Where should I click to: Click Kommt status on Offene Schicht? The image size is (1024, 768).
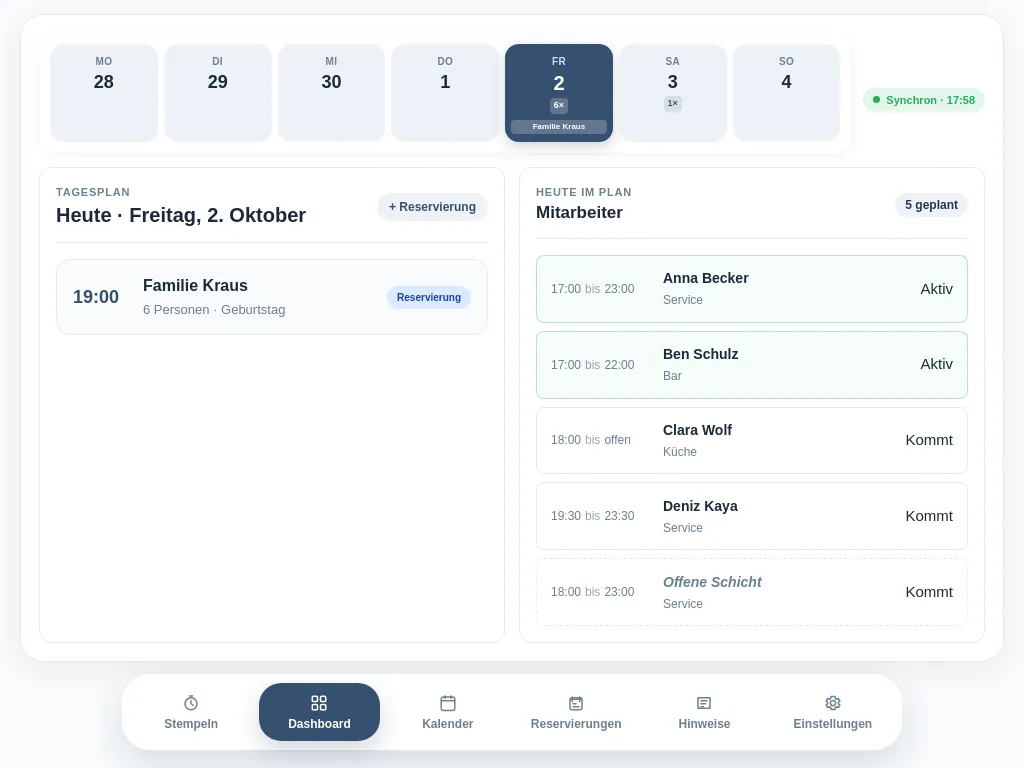pos(929,592)
